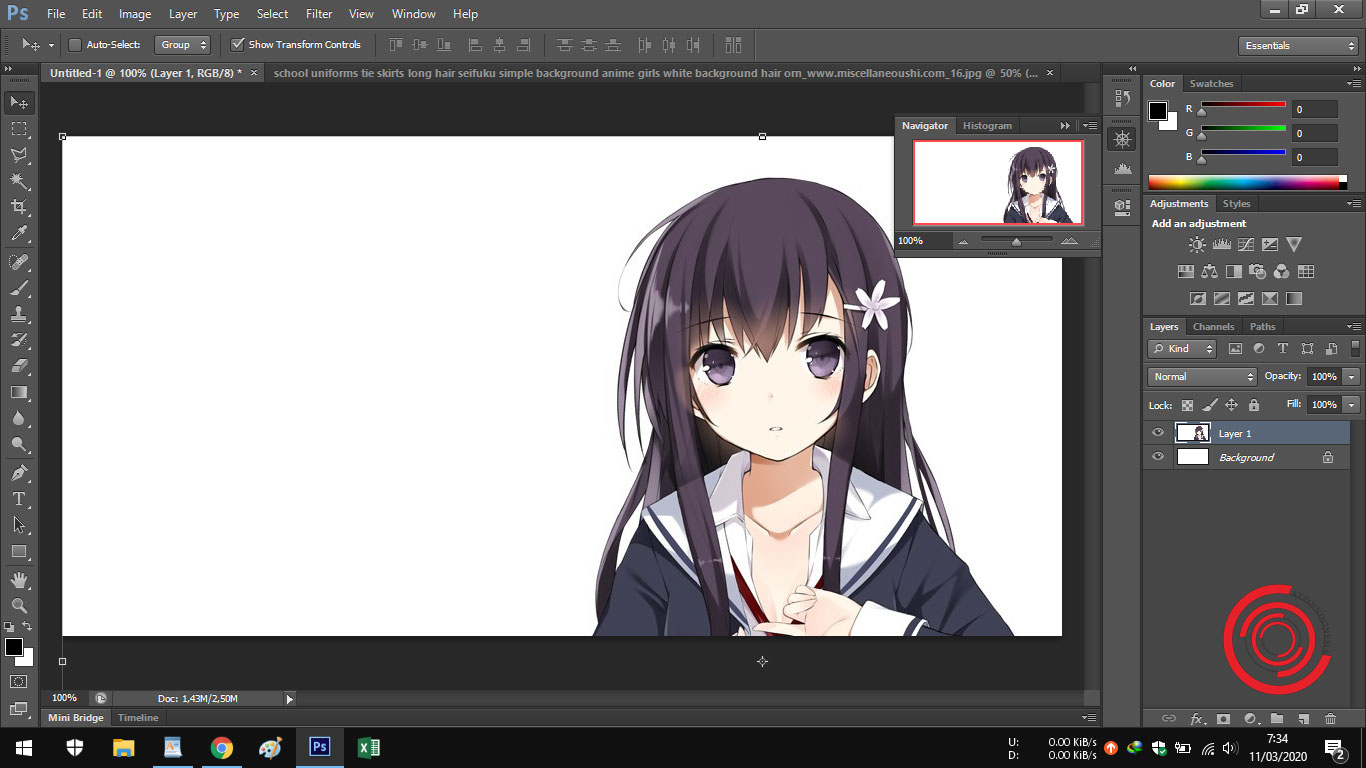This screenshot has height=768, width=1366.
Task: Open the Fill dropdown arrow
Action: pyautogui.click(x=1352, y=405)
